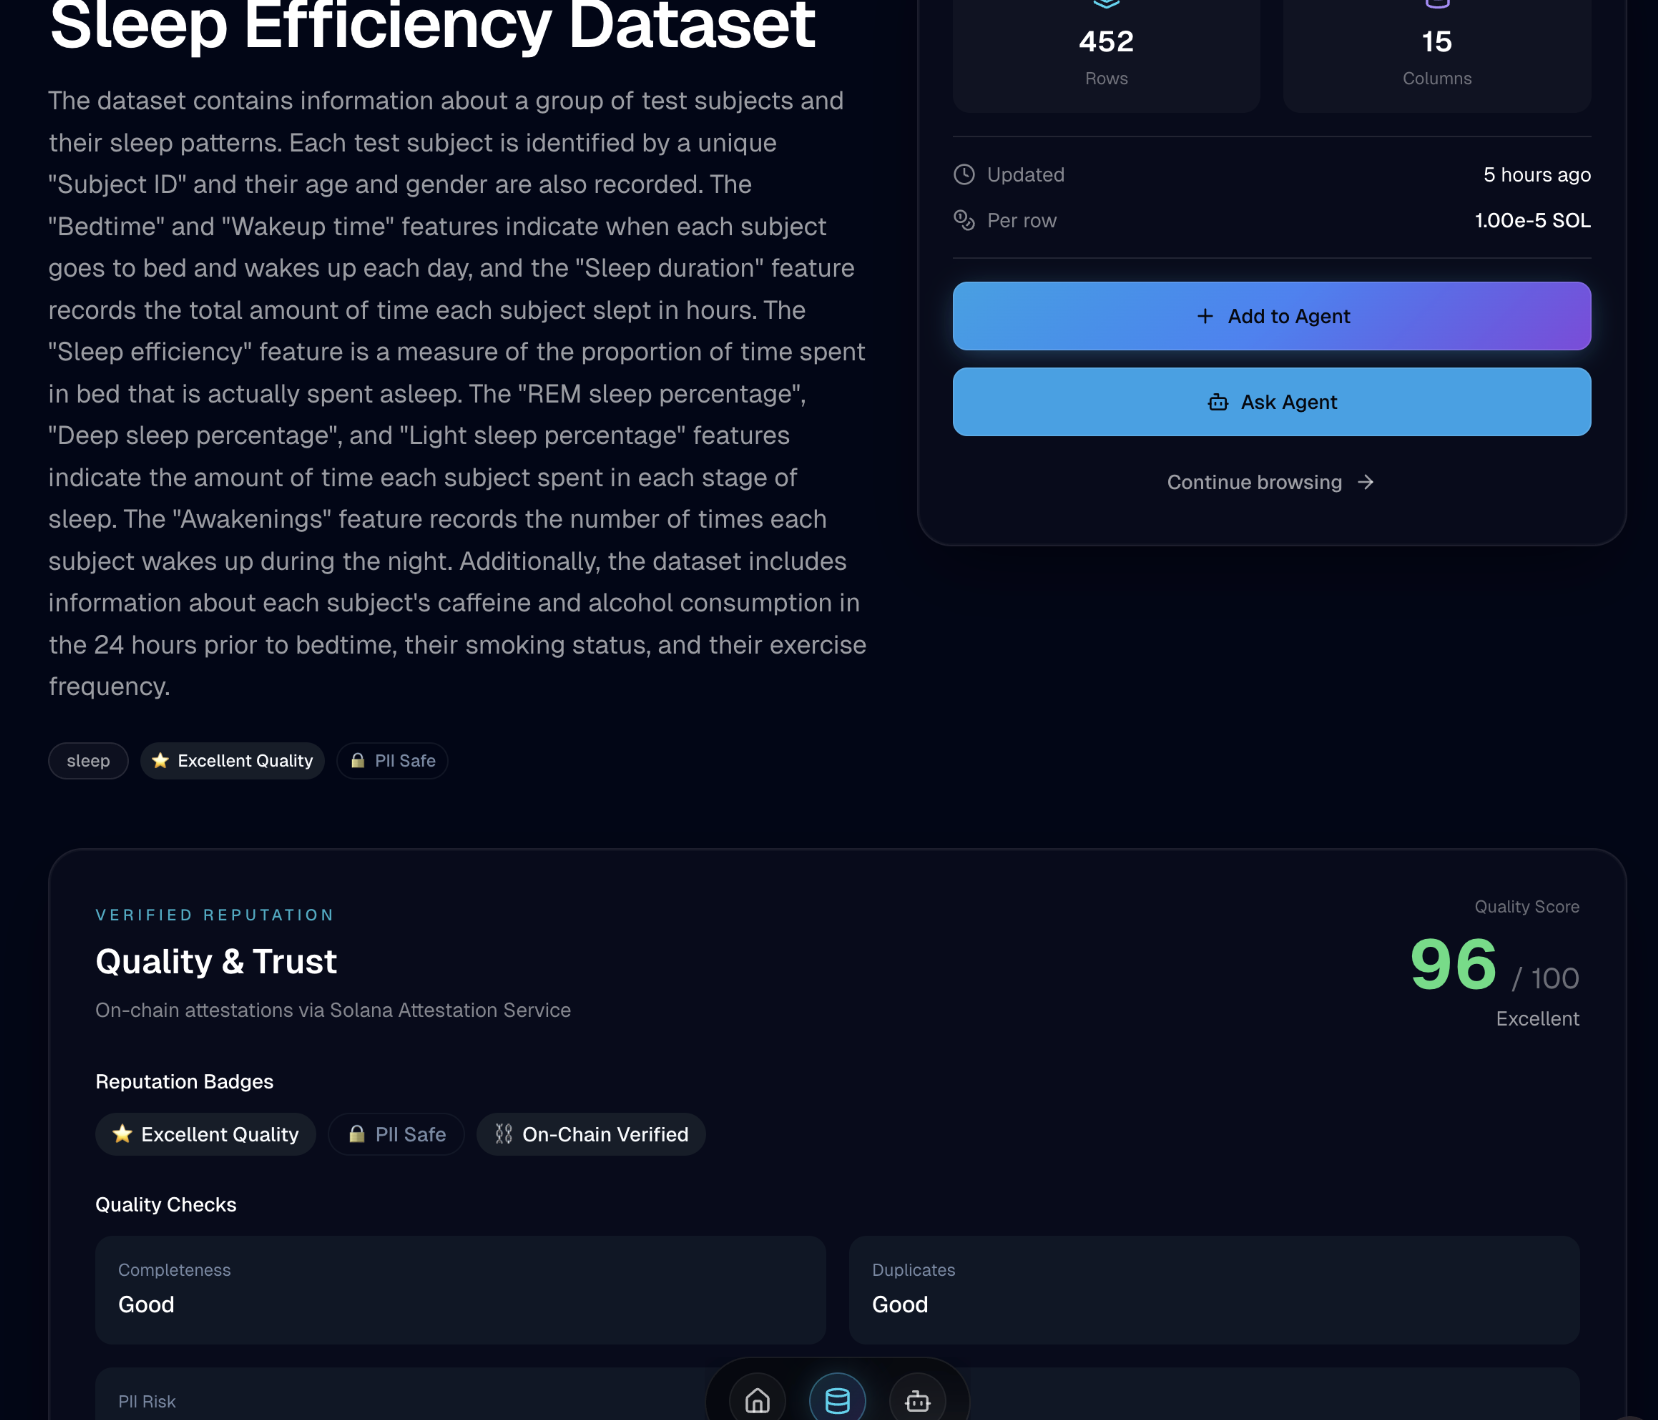Click the 5 hours ago updated value
The image size is (1658, 1420).
click(1537, 175)
